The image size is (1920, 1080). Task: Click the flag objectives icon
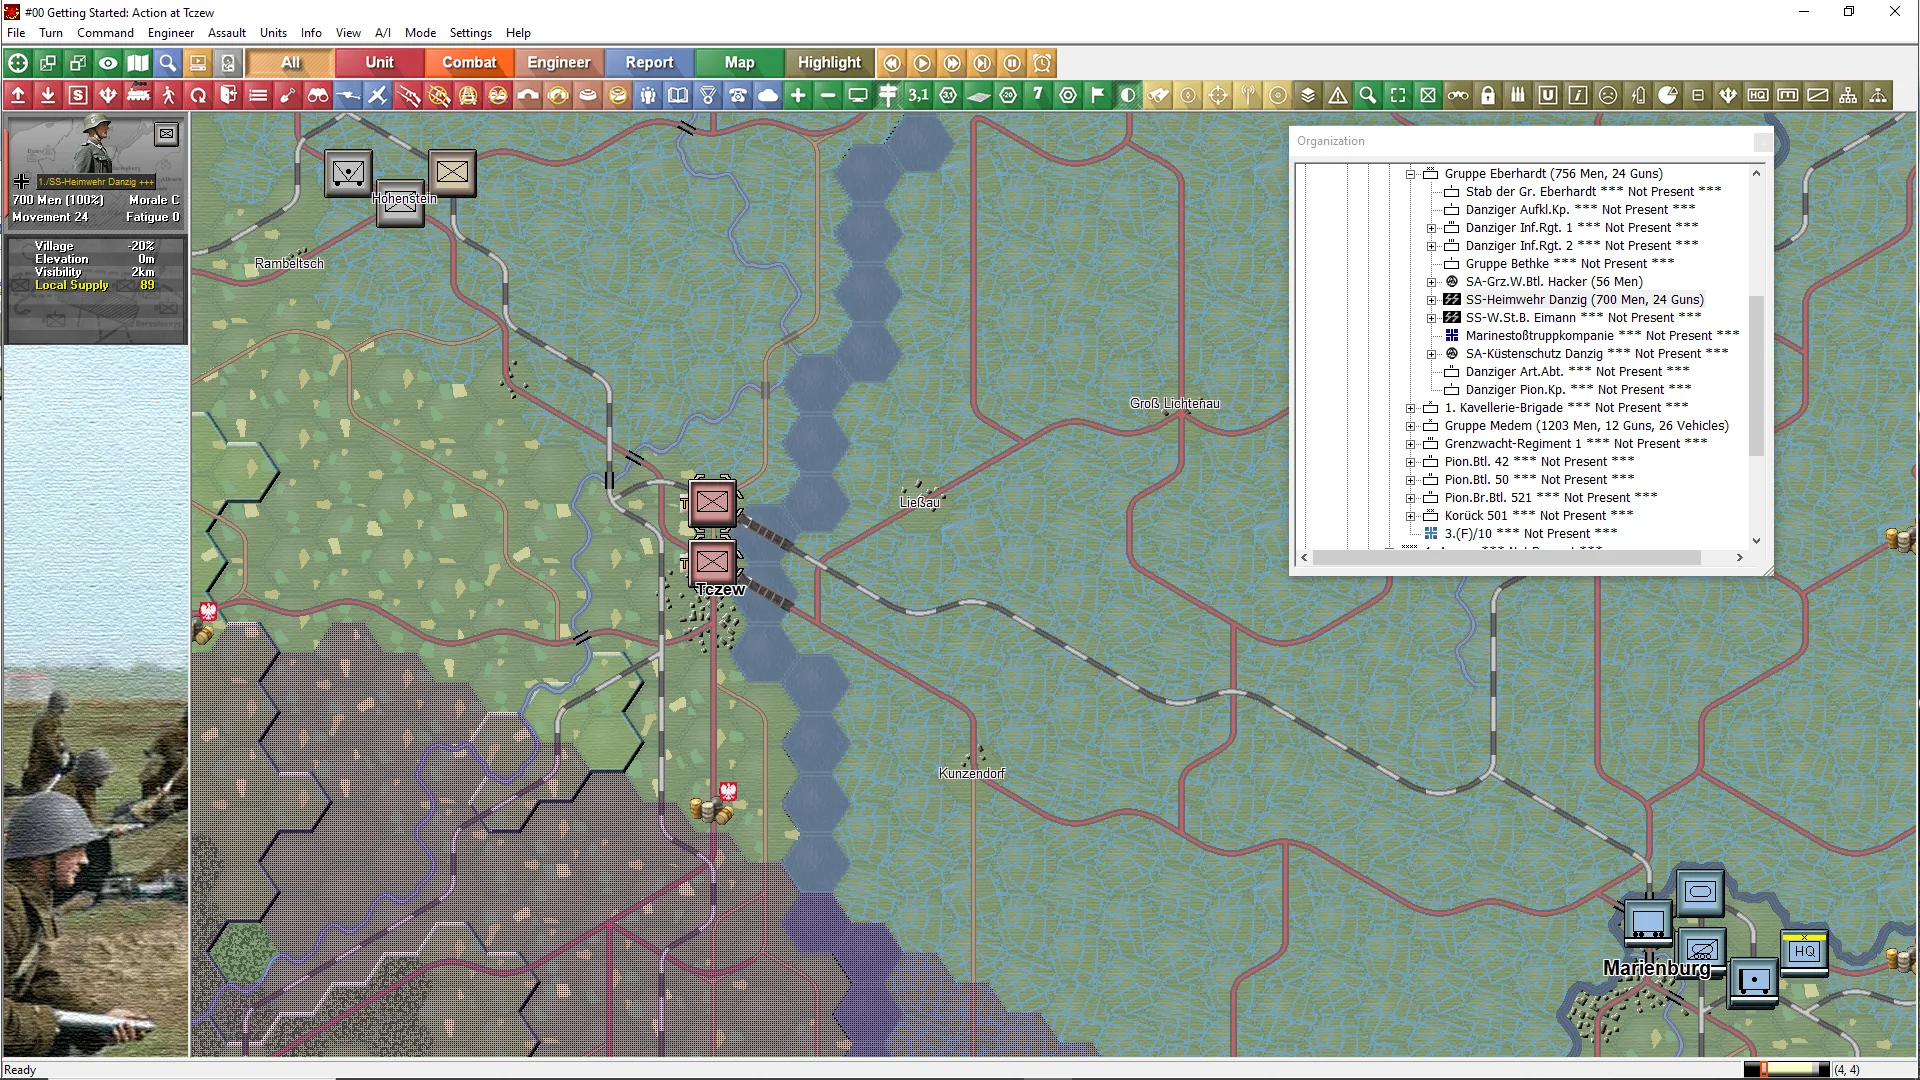click(x=1098, y=96)
